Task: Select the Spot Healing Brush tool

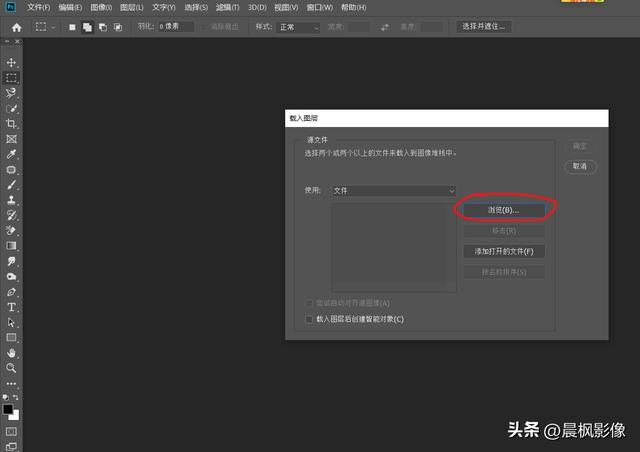Action: [x=11, y=169]
